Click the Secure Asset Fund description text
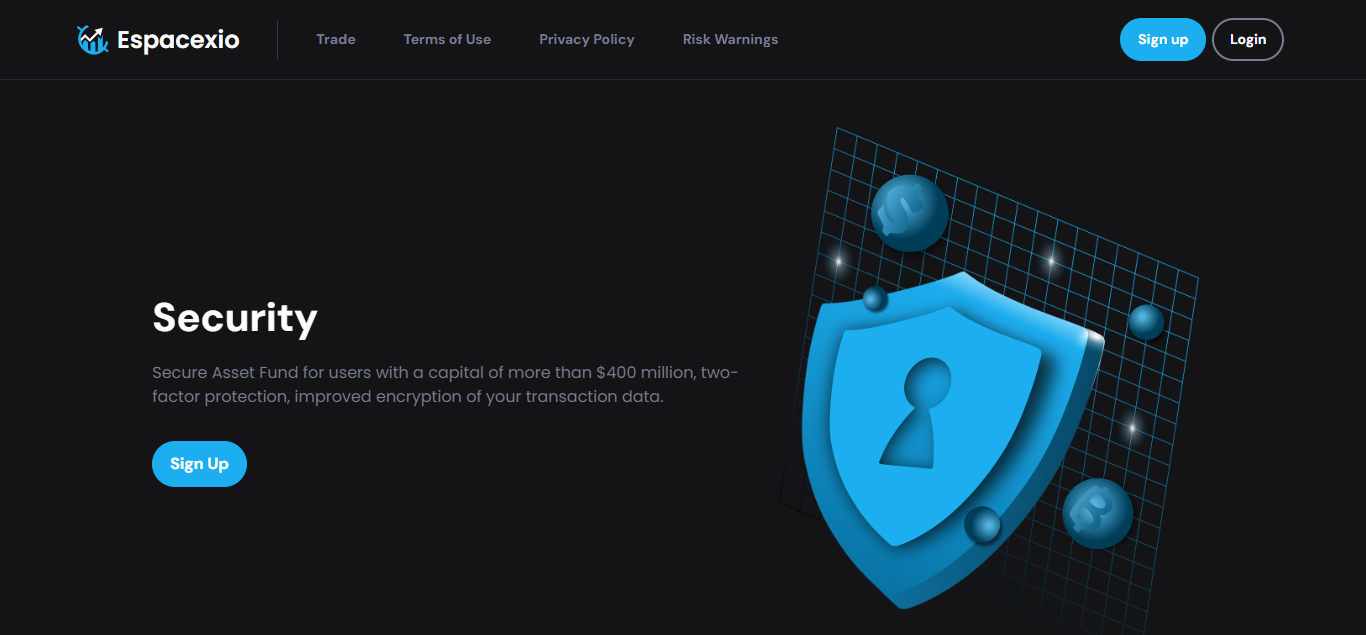Image resolution: width=1366 pixels, height=635 pixels. tap(445, 384)
